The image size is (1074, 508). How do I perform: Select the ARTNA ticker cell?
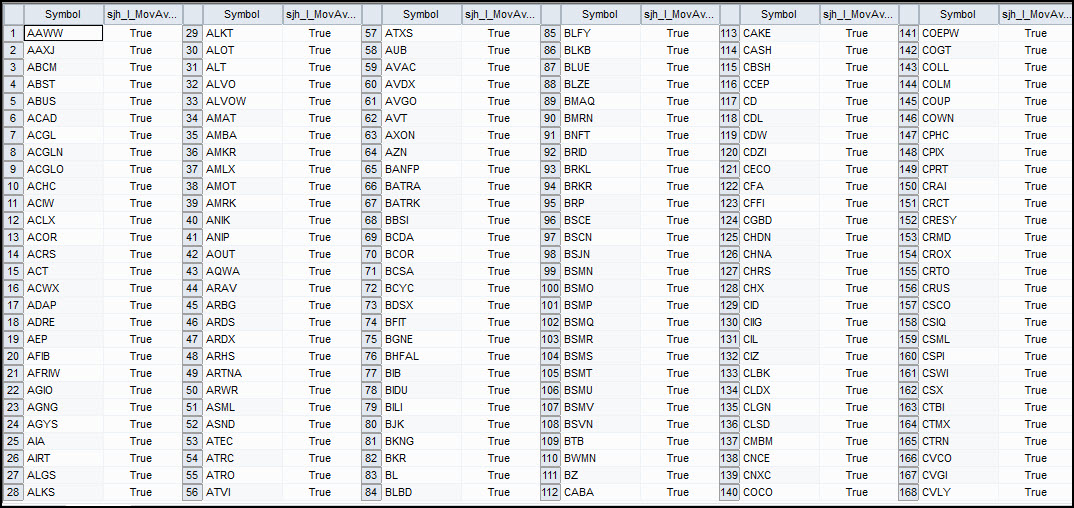[242, 373]
